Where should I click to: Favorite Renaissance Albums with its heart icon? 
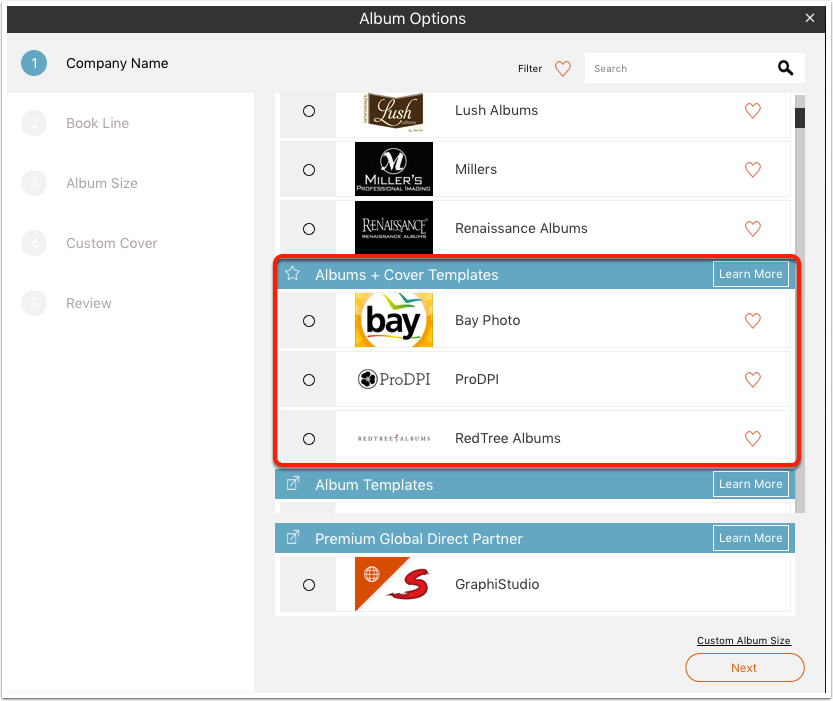(x=752, y=228)
